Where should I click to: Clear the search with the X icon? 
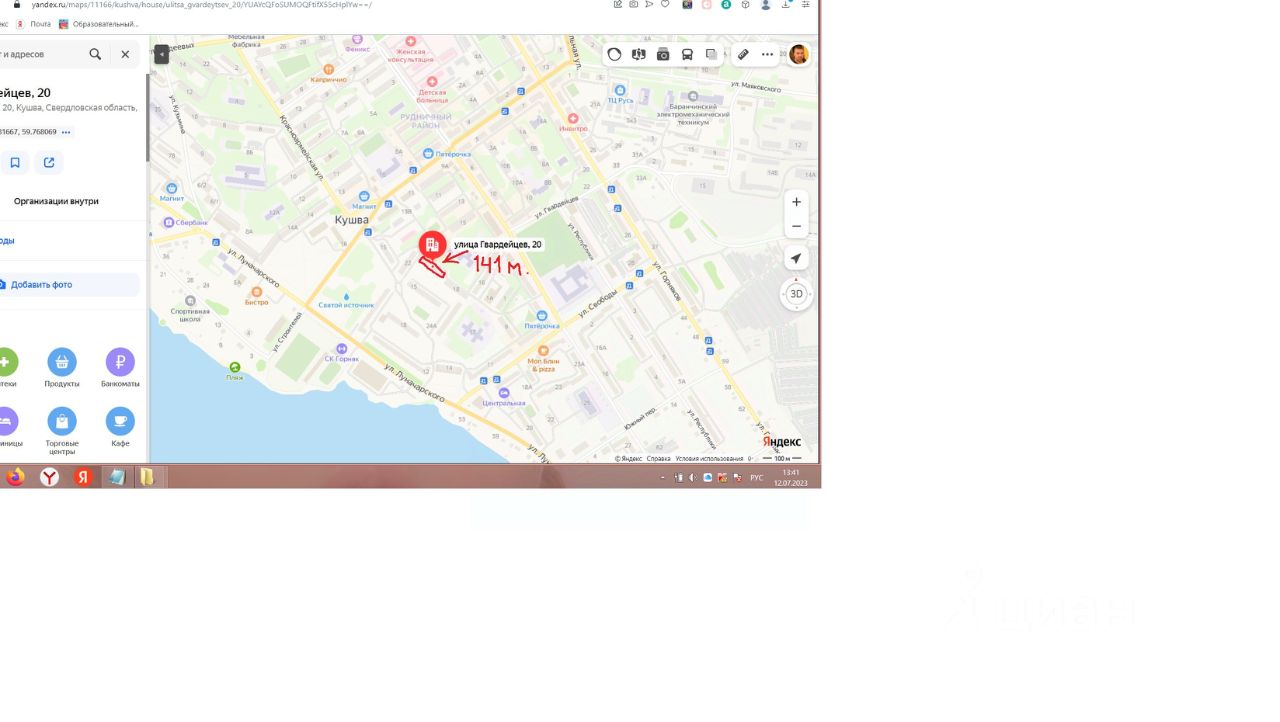125,54
